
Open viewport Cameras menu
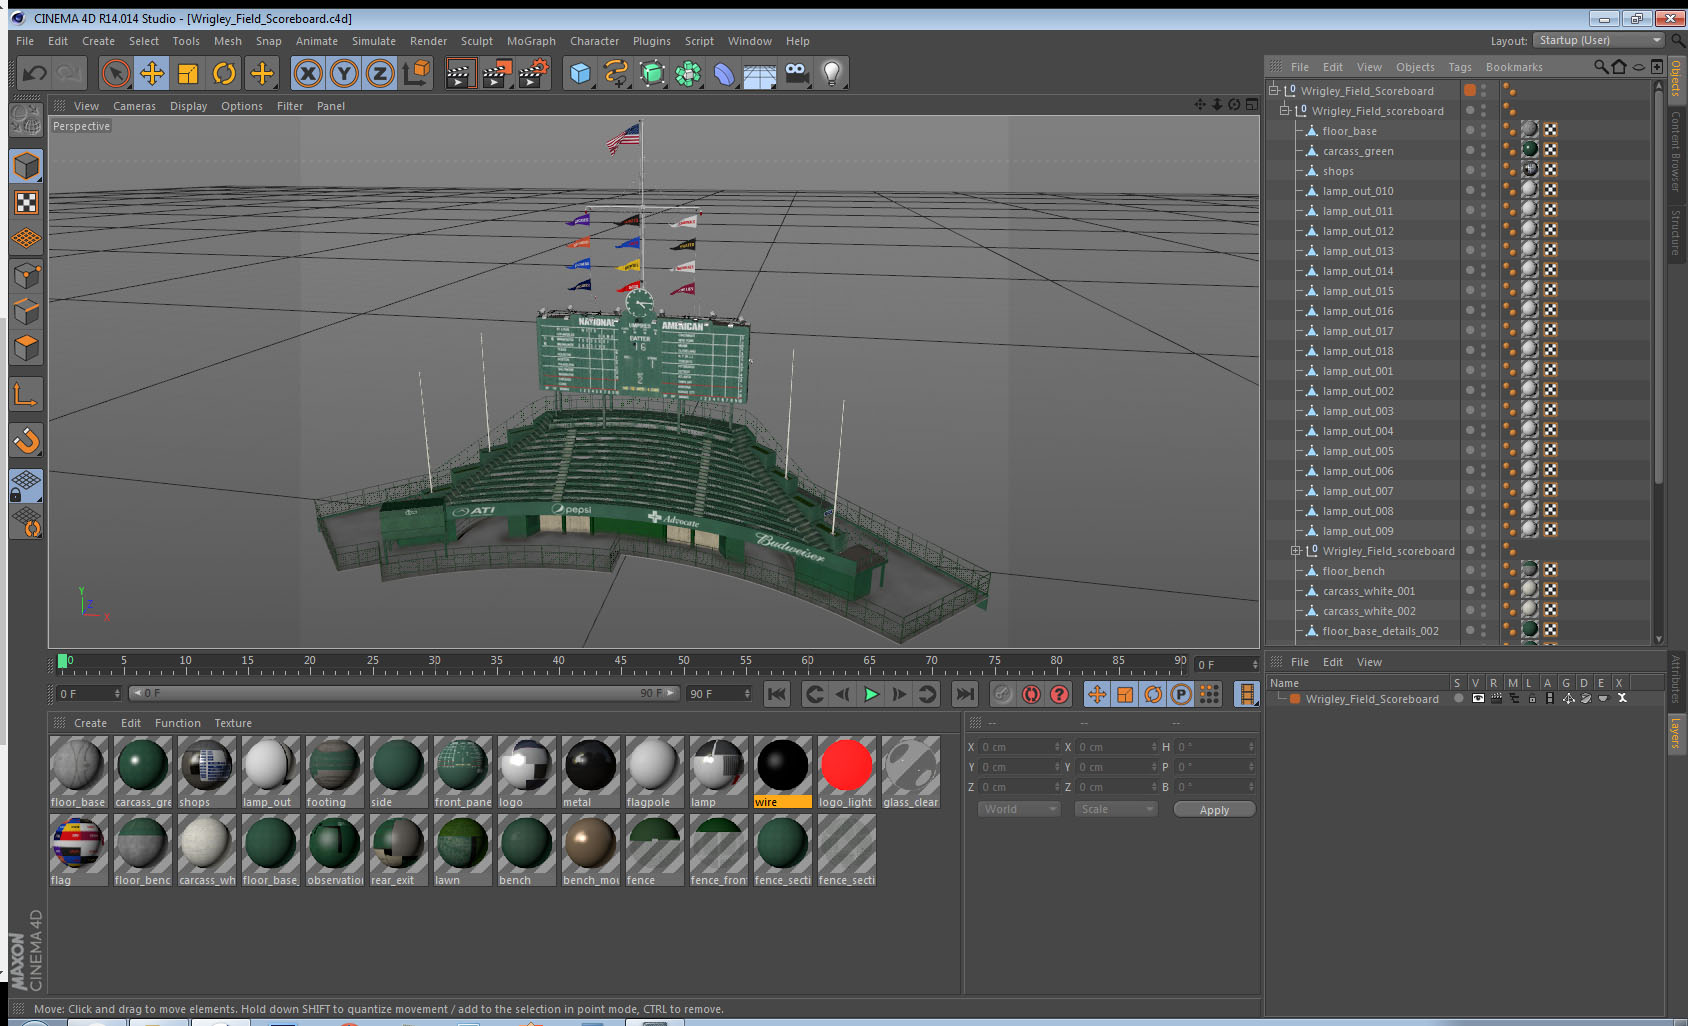(x=134, y=106)
